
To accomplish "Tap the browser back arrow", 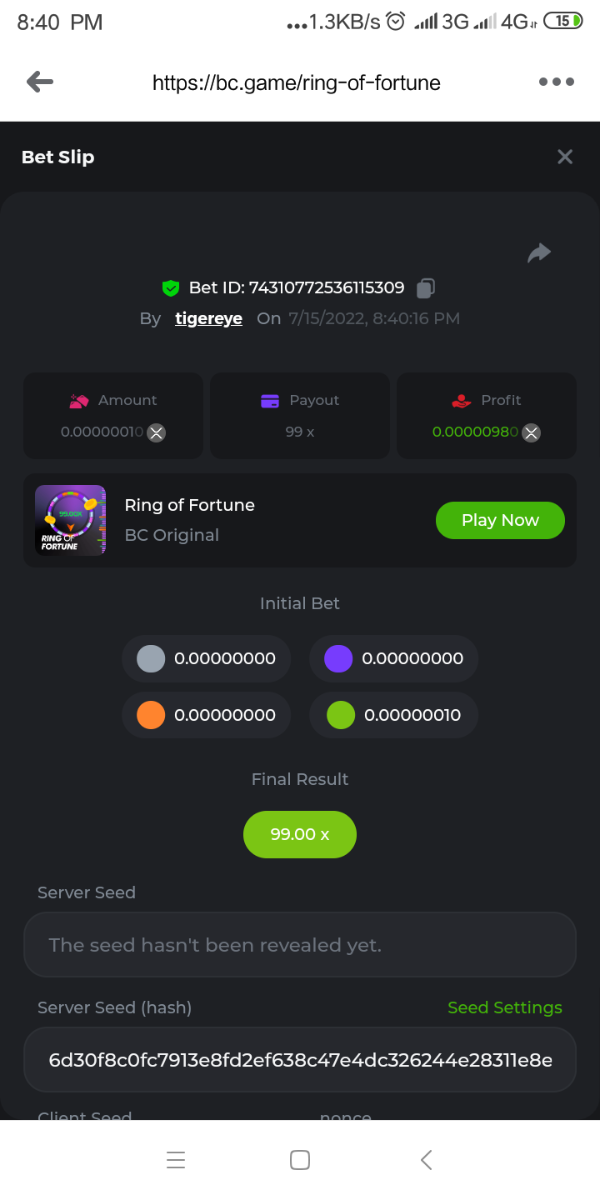I will point(40,82).
